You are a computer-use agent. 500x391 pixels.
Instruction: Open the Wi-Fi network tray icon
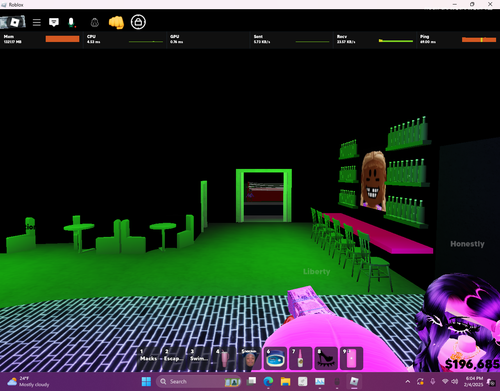[445, 382]
